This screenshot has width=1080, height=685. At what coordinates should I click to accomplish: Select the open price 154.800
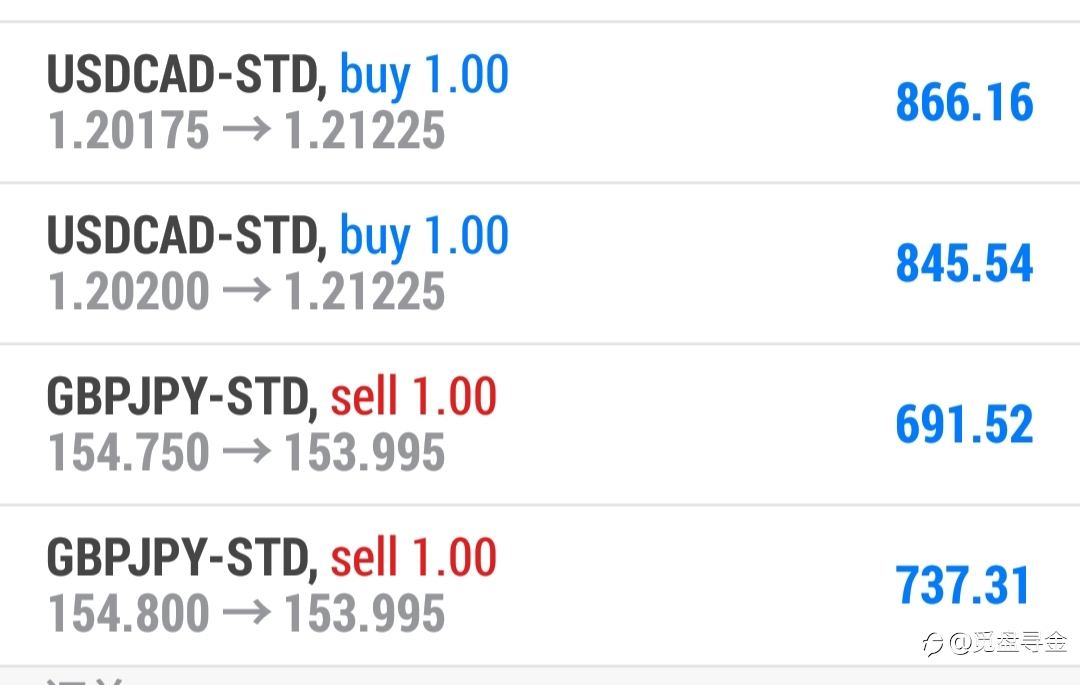click(129, 613)
